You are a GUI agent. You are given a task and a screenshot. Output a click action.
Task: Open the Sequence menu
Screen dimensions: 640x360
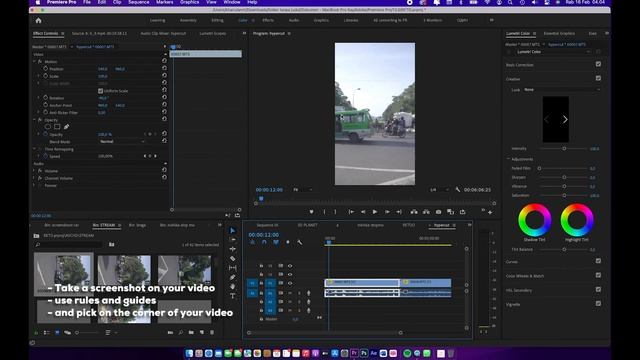pos(139,2)
